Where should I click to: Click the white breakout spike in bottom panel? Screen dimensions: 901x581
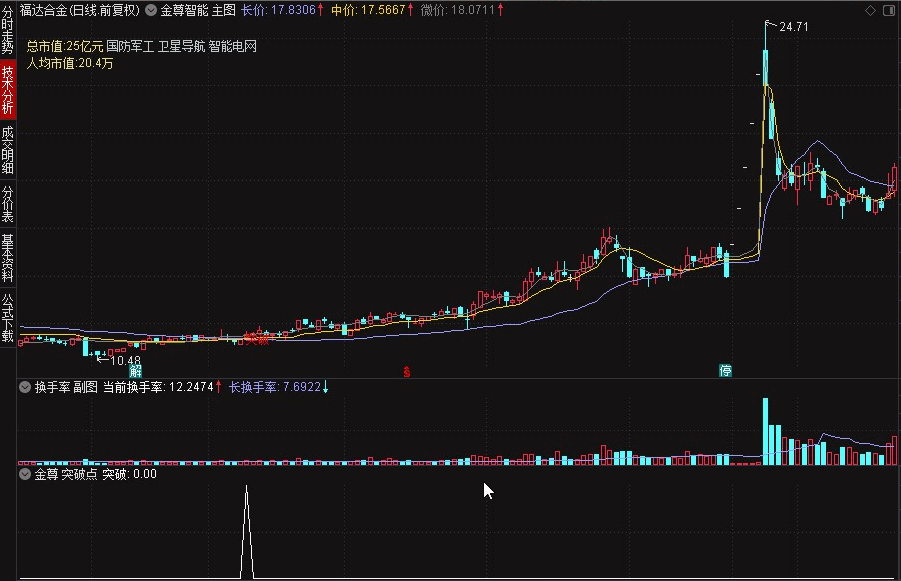click(x=247, y=532)
